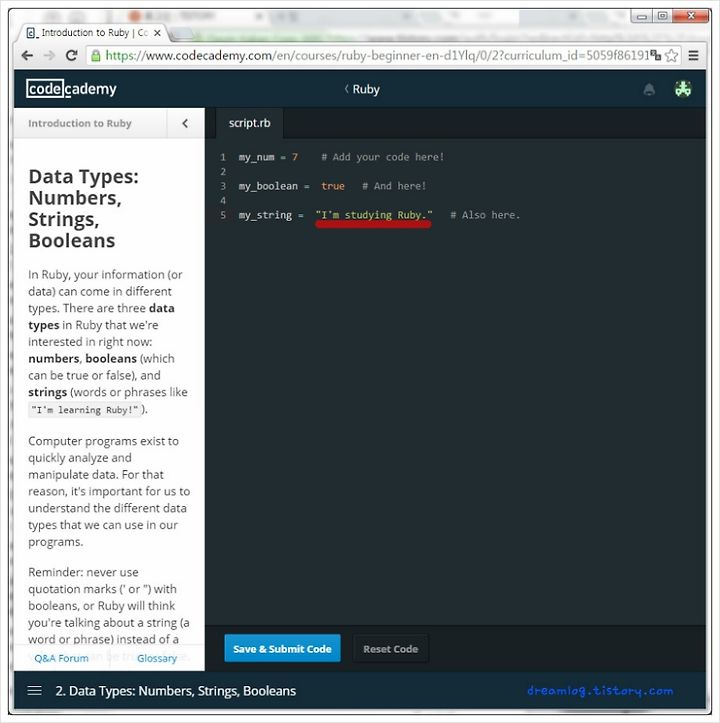
Task: Go back with browser back arrow
Action: (27, 56)
